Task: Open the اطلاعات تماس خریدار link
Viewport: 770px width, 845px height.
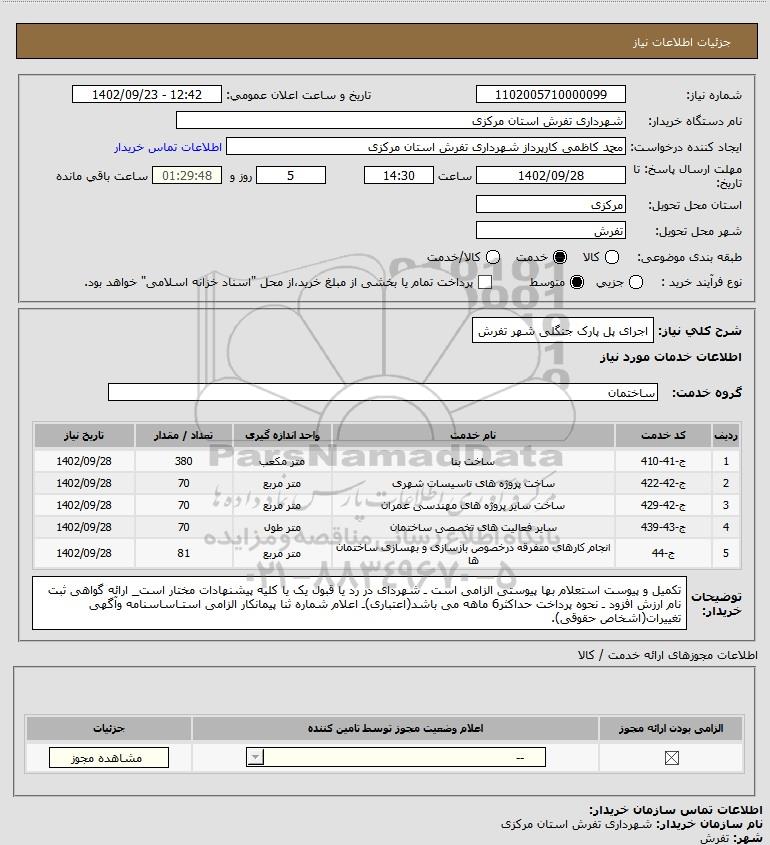Action: (168, 147)
